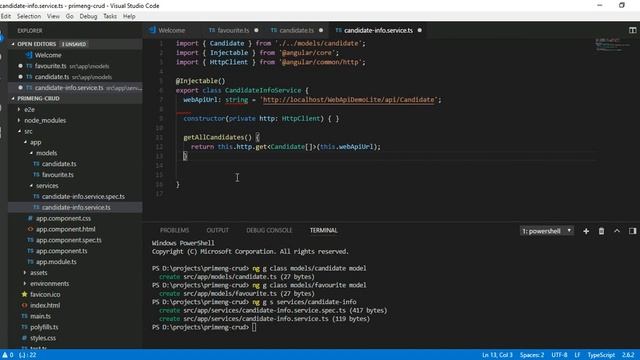This screenshot has height=360, width=640.
Task: Click the styles.css hash icon
Action: tap(24, 338)
